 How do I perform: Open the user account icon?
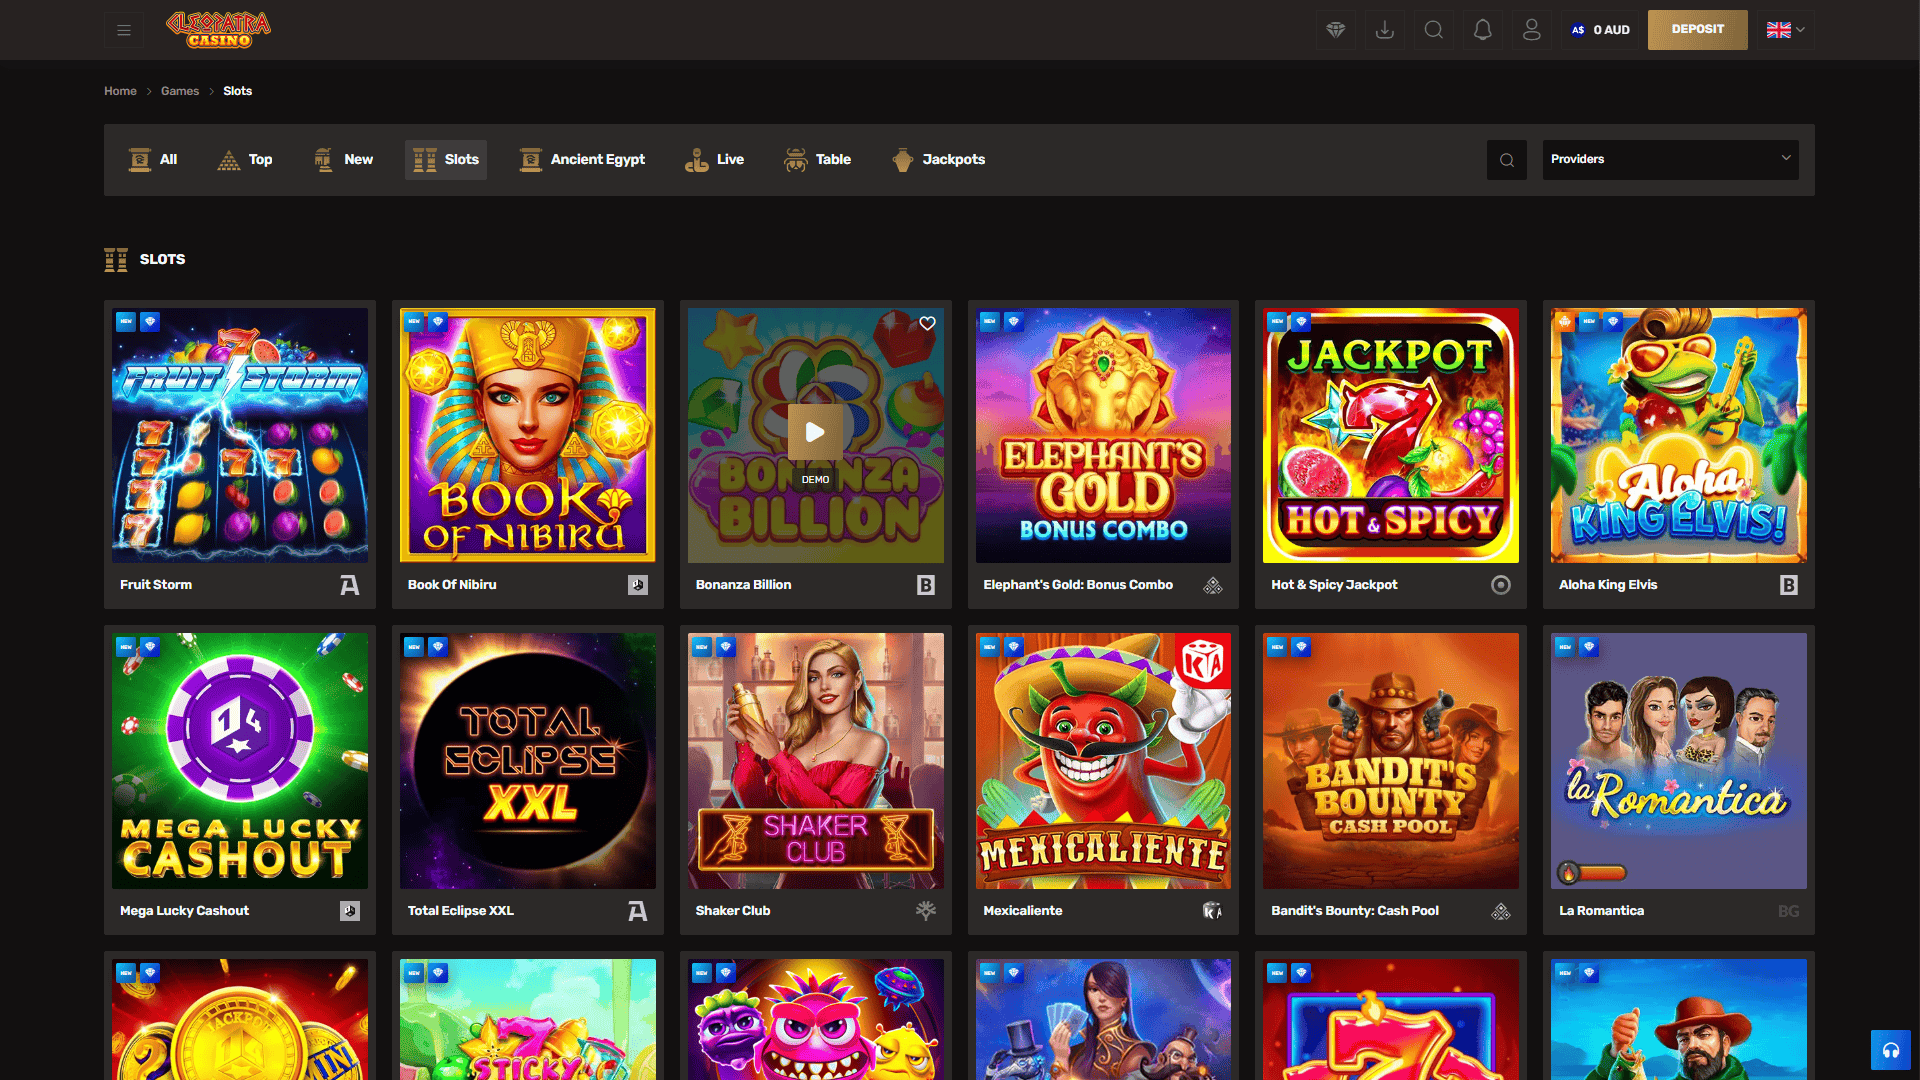point(1531,30)
